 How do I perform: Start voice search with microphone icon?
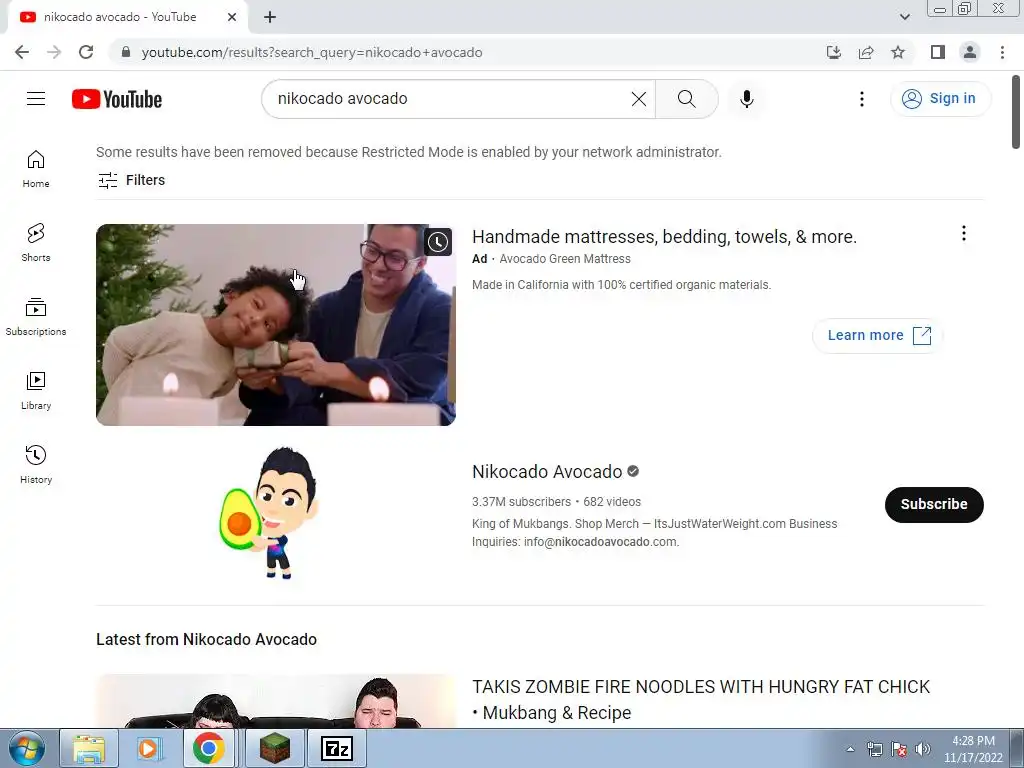747,99
